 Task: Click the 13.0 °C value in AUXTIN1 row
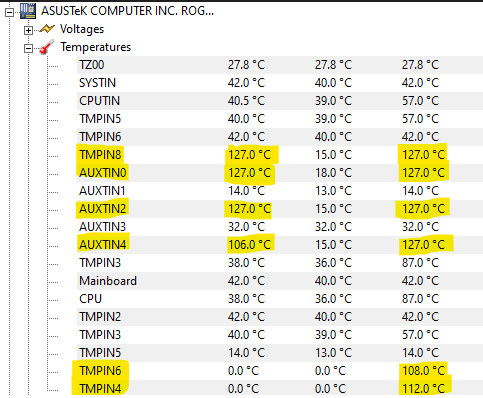click(x=333, y=191)
